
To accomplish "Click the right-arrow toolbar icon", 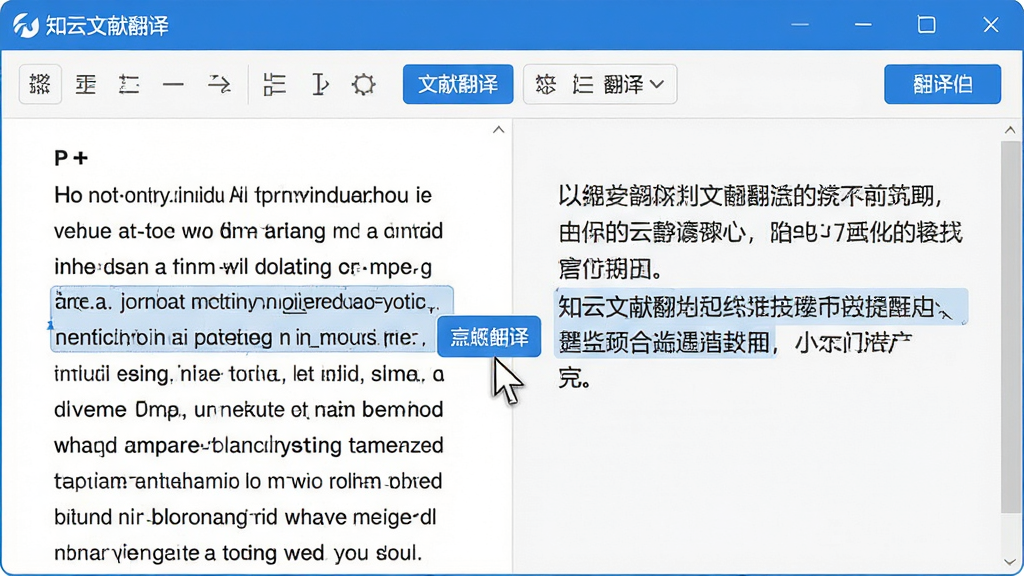I will [219, 84].
